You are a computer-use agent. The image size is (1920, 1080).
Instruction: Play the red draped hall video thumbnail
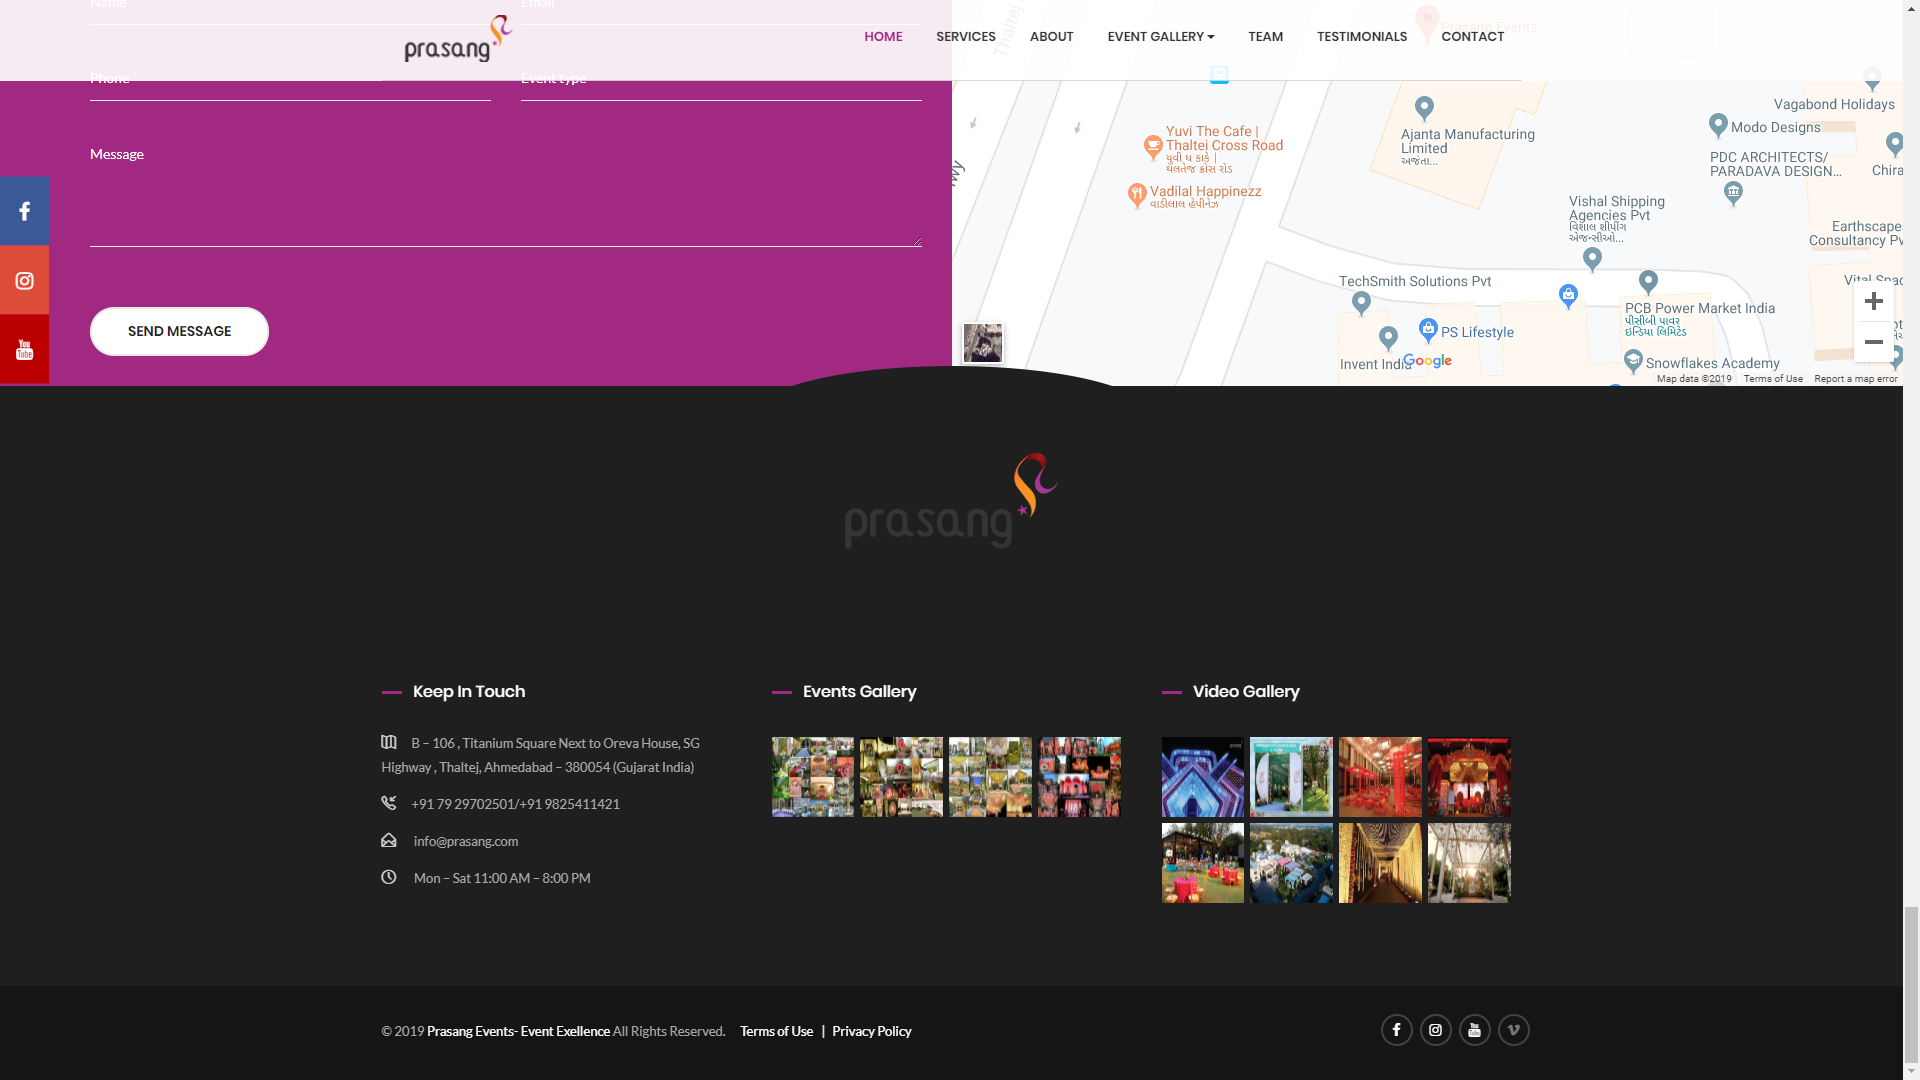point(1380,777)
